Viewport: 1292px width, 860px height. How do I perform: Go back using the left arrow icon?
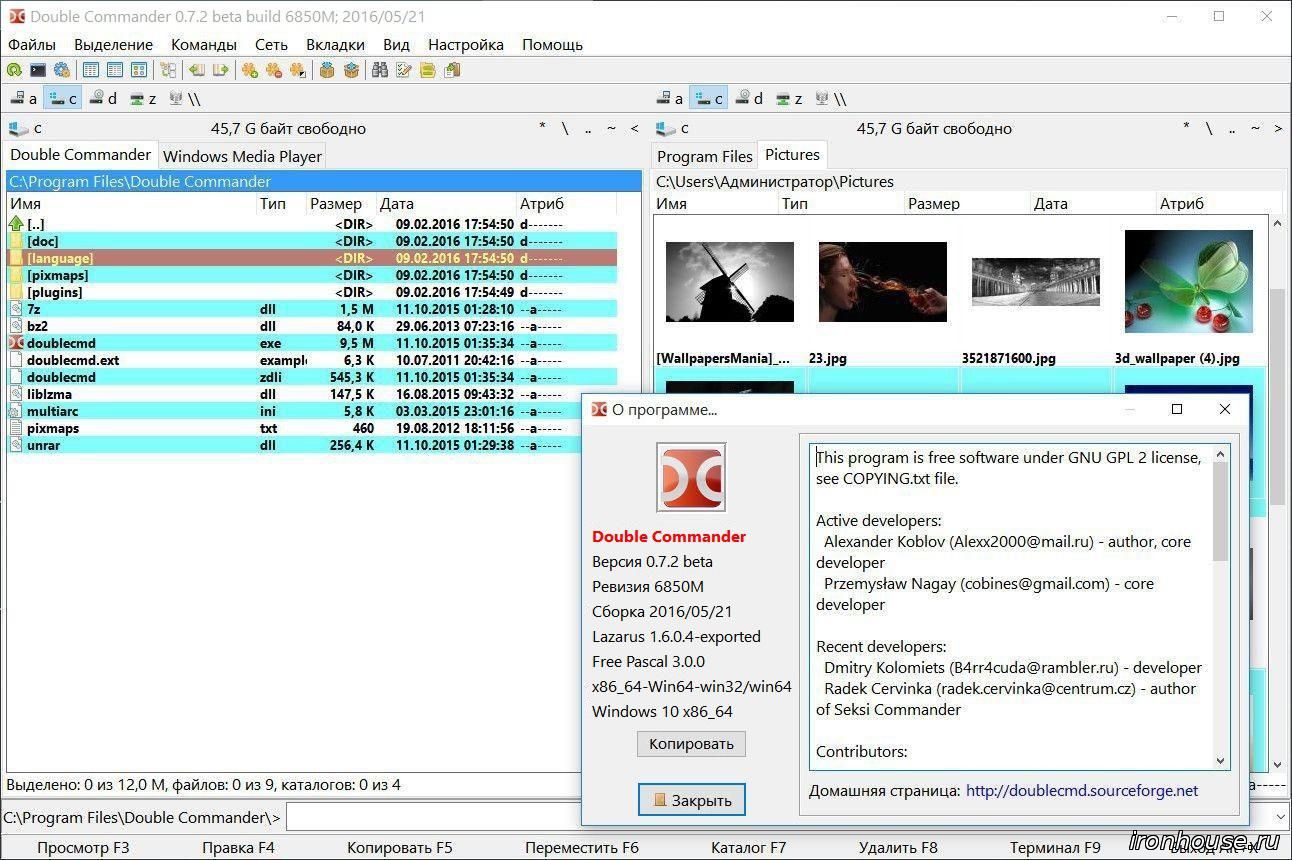point(197,70)
